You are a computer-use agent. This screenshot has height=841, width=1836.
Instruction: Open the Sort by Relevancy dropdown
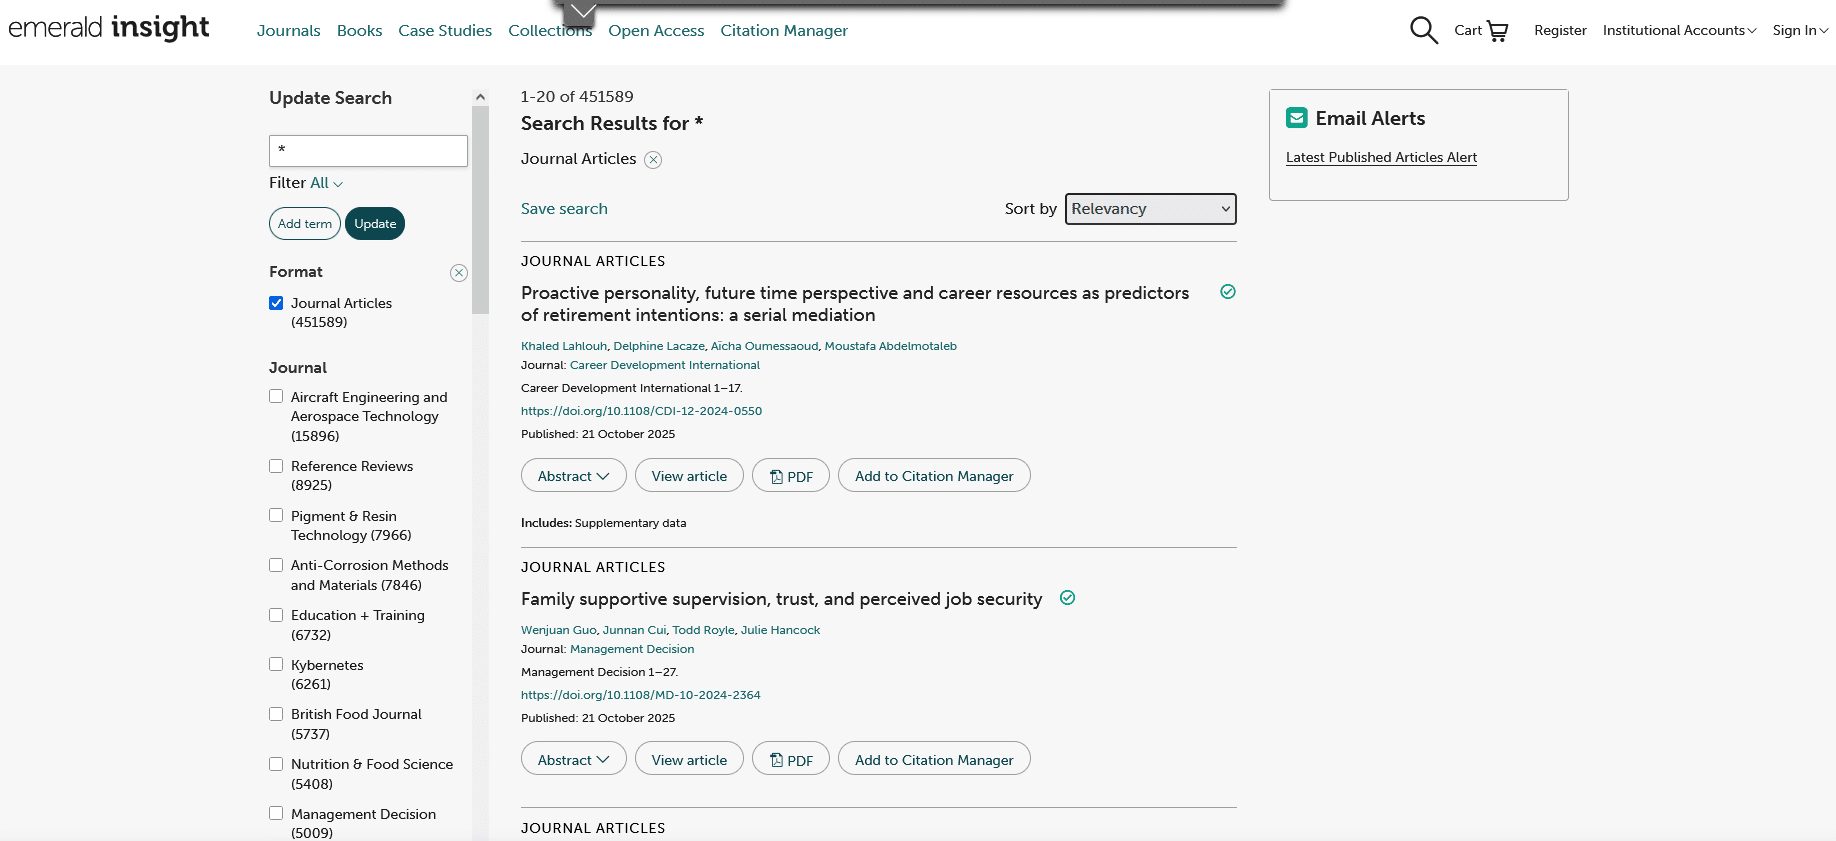click(x=1150, y=209)
